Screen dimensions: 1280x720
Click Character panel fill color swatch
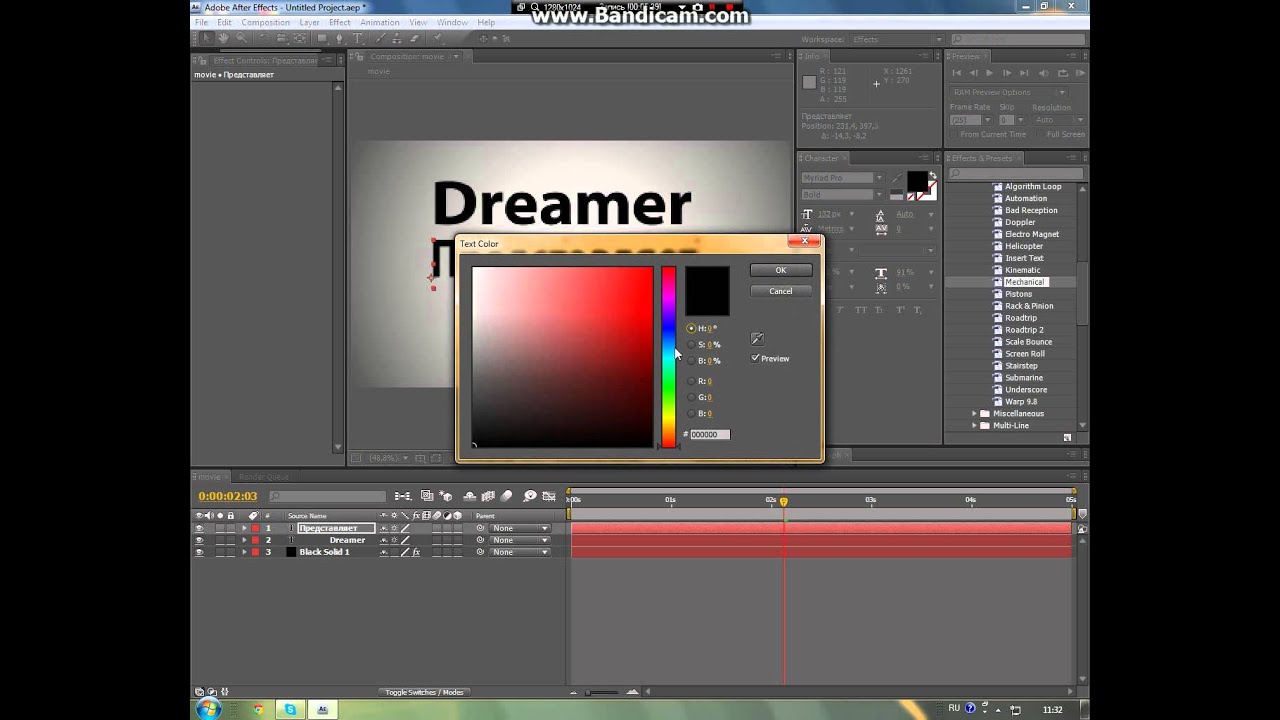917,182
